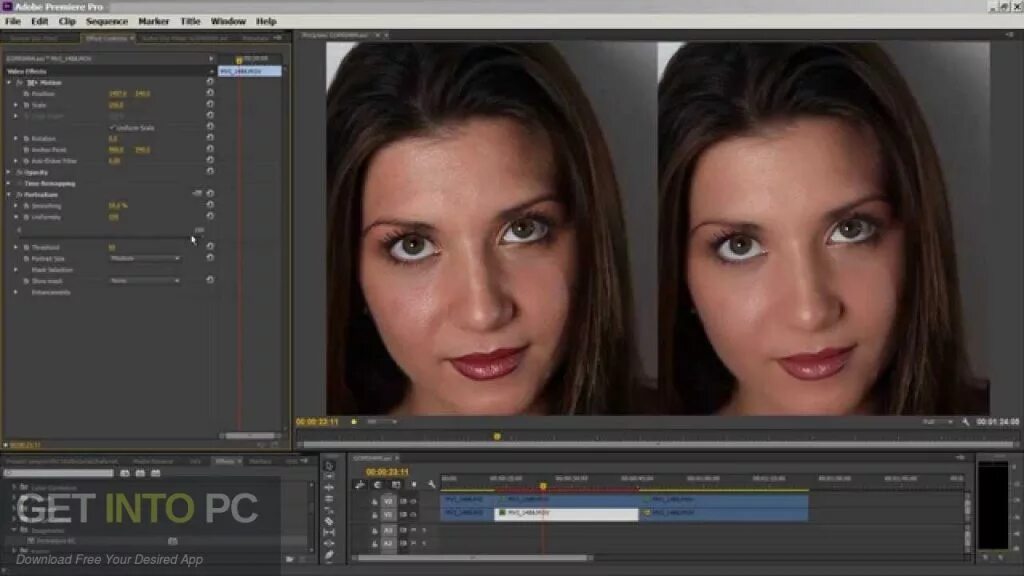Click the A1 track target label
The width and height of the screenshot is (1024, 576).
click(x=389, y=530)
